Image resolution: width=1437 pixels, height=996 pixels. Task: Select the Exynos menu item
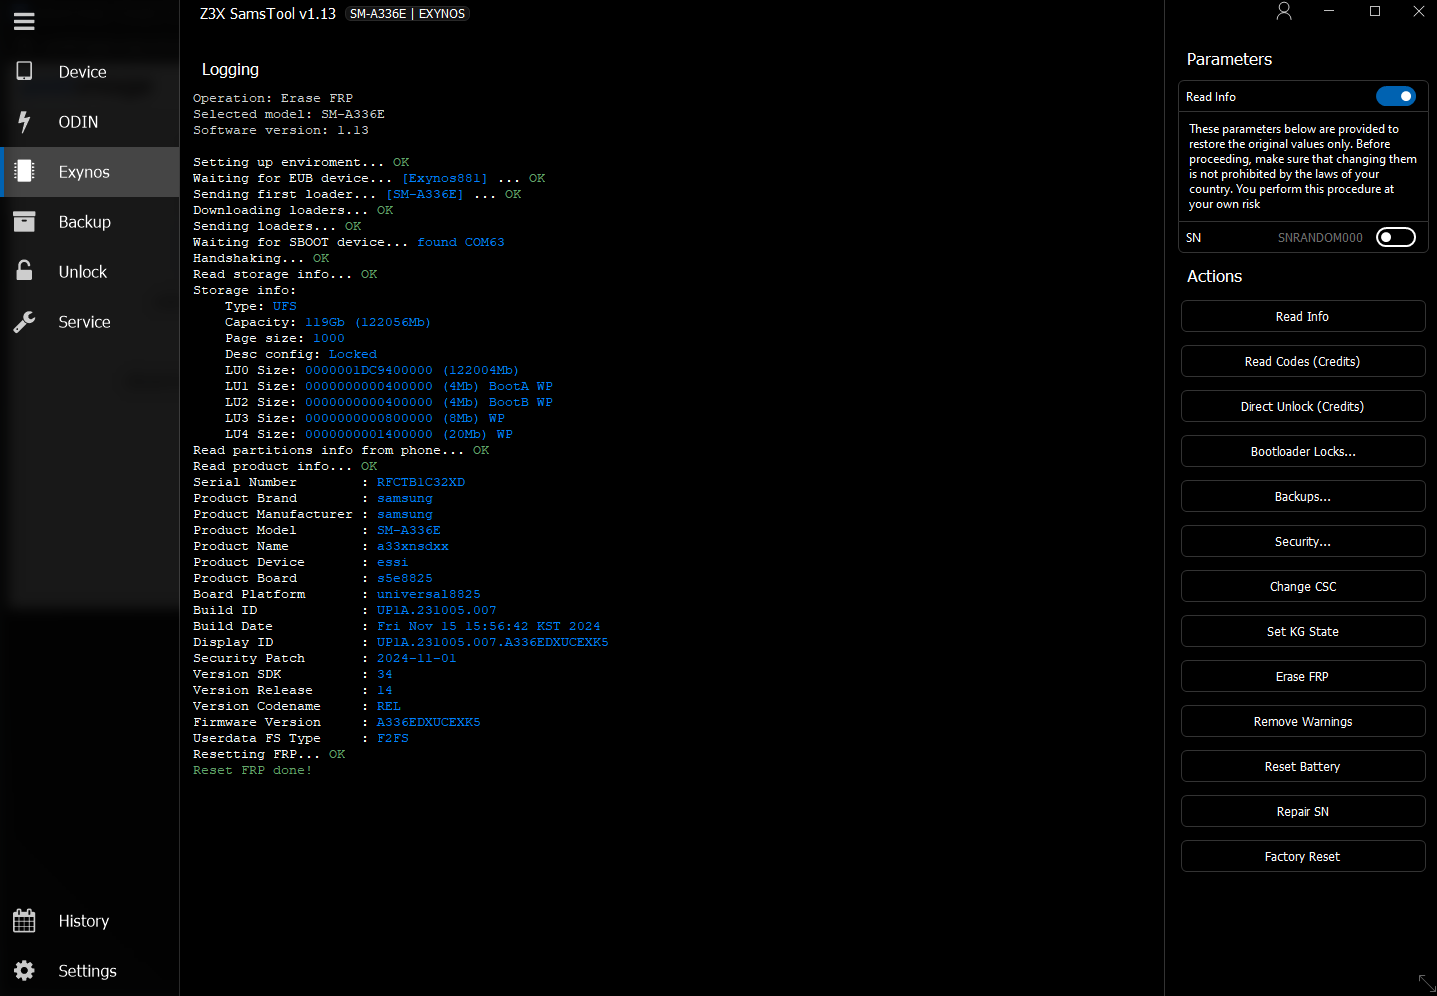point(90,172)
